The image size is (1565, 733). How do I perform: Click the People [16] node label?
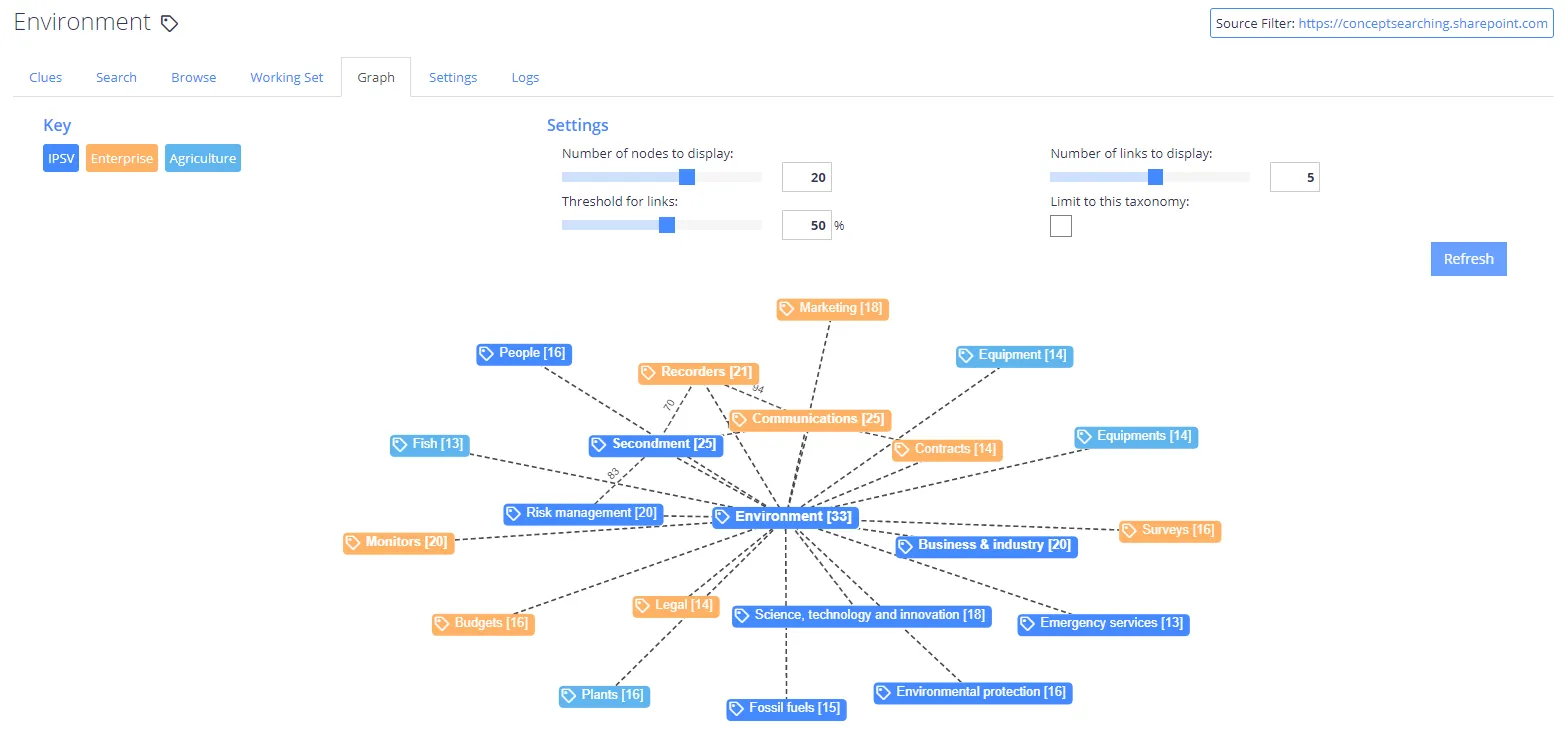(532, 352)
